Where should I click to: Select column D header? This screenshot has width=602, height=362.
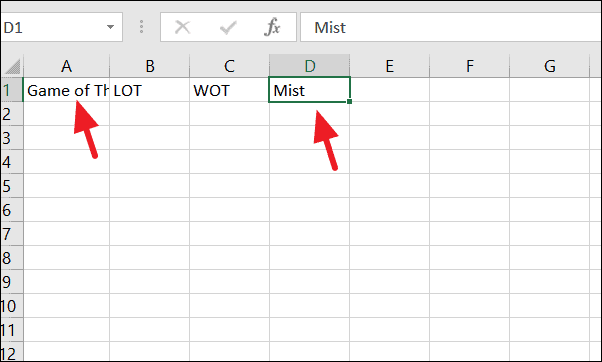pos(309,66)
